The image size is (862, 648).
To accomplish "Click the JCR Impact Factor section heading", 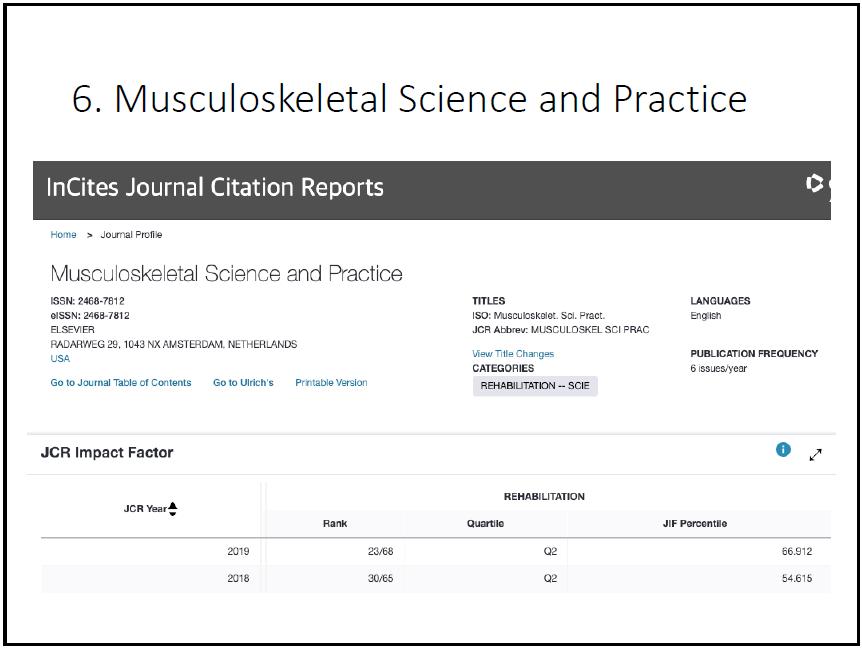I will point(107,453).
